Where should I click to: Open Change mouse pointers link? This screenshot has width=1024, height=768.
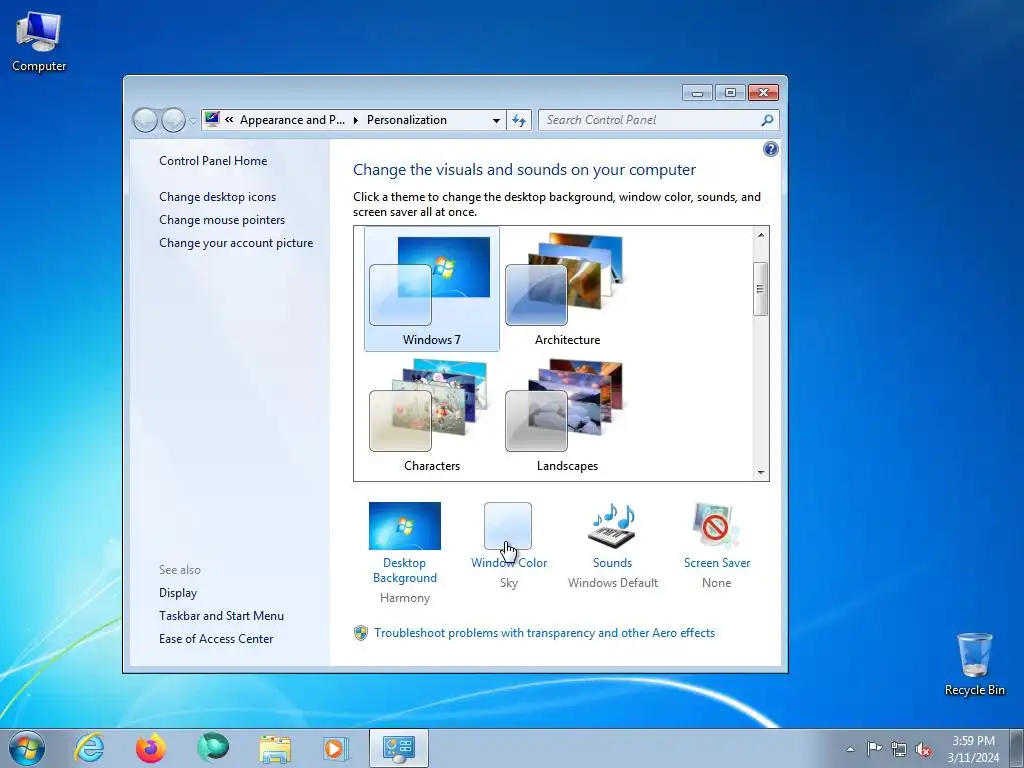click(x=222, y=219)
